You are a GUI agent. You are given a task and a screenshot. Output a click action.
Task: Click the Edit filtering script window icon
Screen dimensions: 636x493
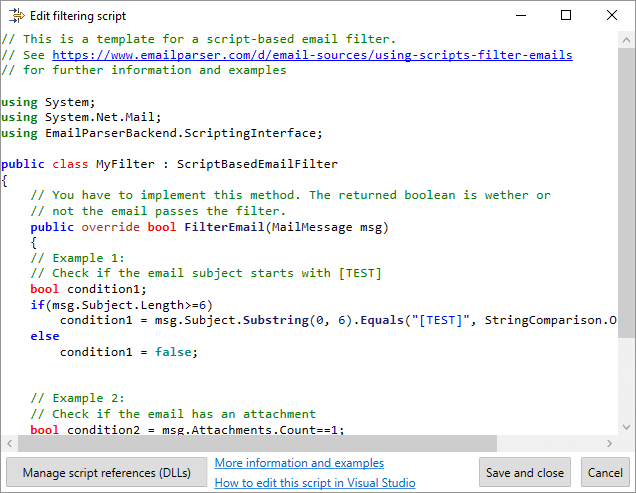(x=17, y=15)
